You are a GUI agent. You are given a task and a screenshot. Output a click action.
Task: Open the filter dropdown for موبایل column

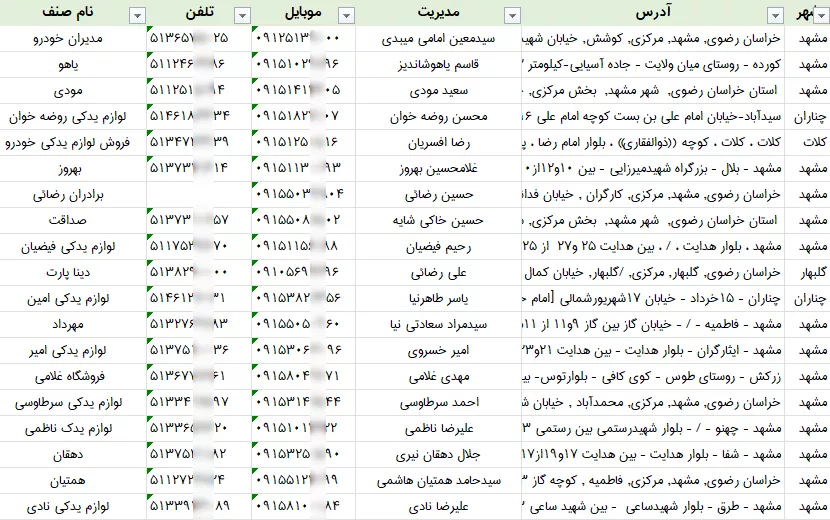[346, 16]
